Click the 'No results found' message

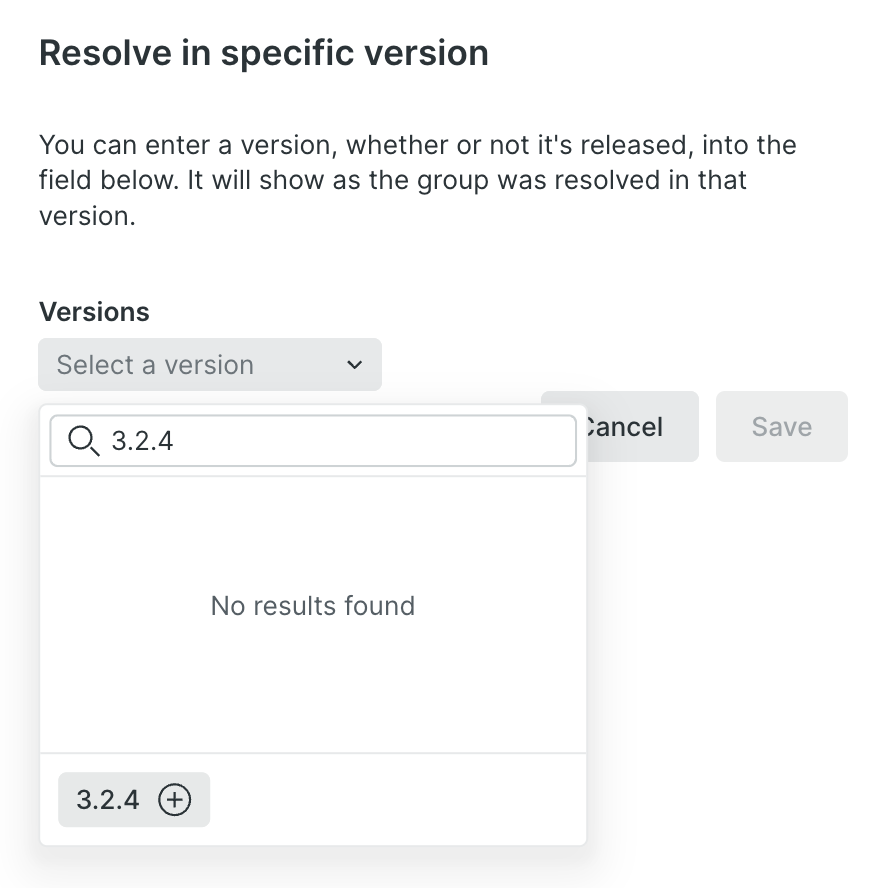tap(312, 606)
